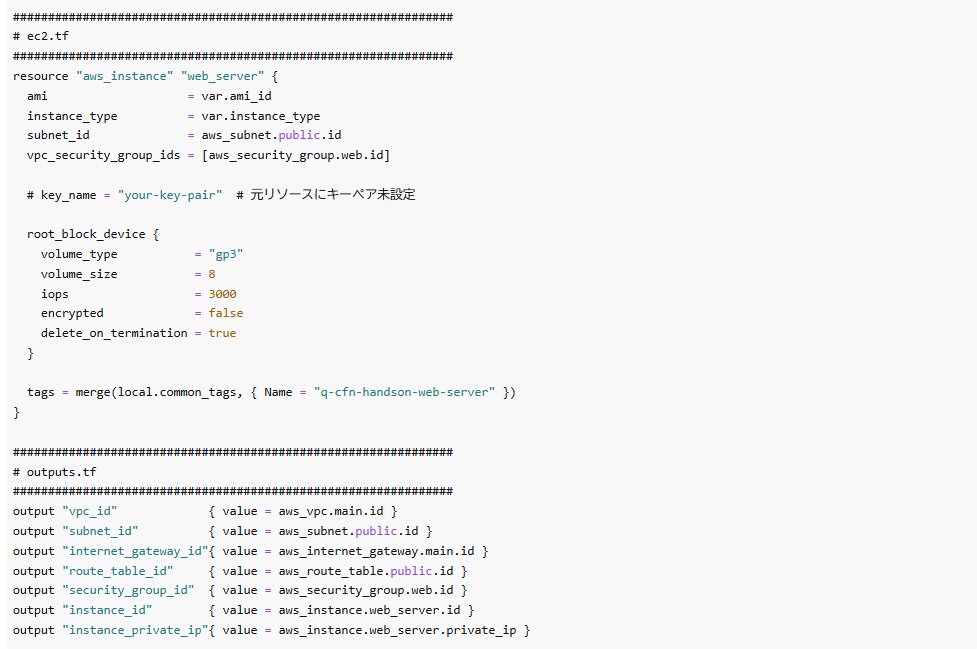Click the '# ec2.tf' comment line

pos(41,36)
